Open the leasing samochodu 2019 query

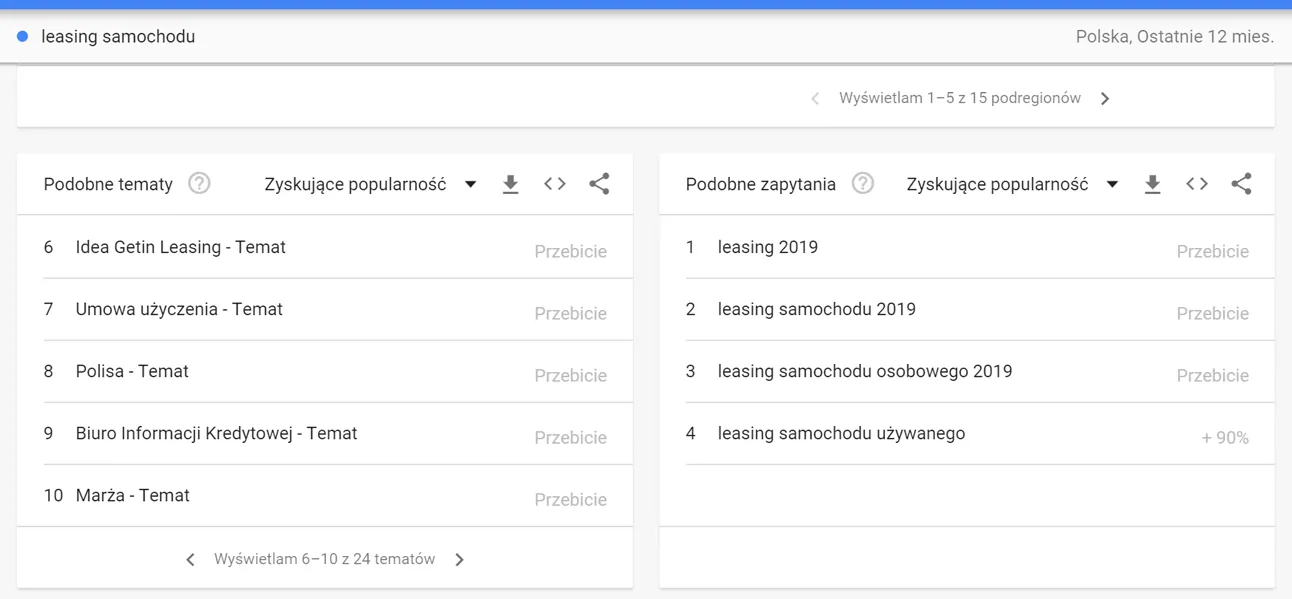(817, 309)
